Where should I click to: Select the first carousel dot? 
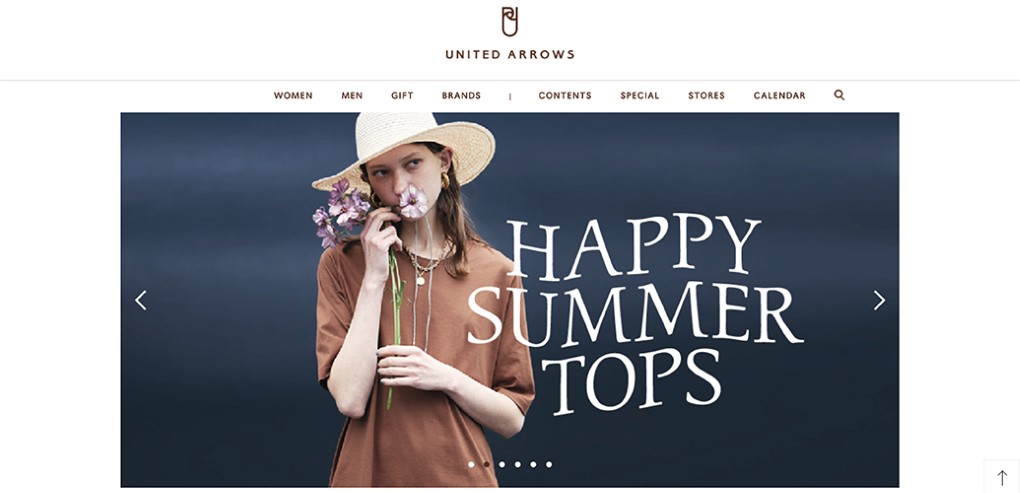coord(471,464)
